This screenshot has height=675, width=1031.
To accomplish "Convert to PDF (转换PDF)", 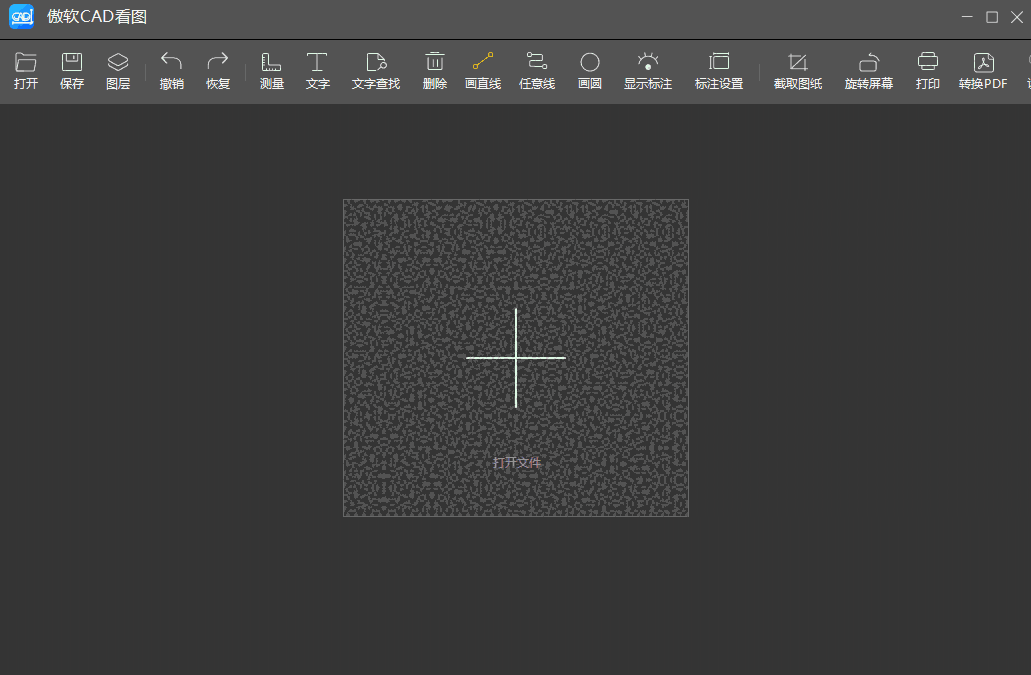I will (x=983, y=63).
